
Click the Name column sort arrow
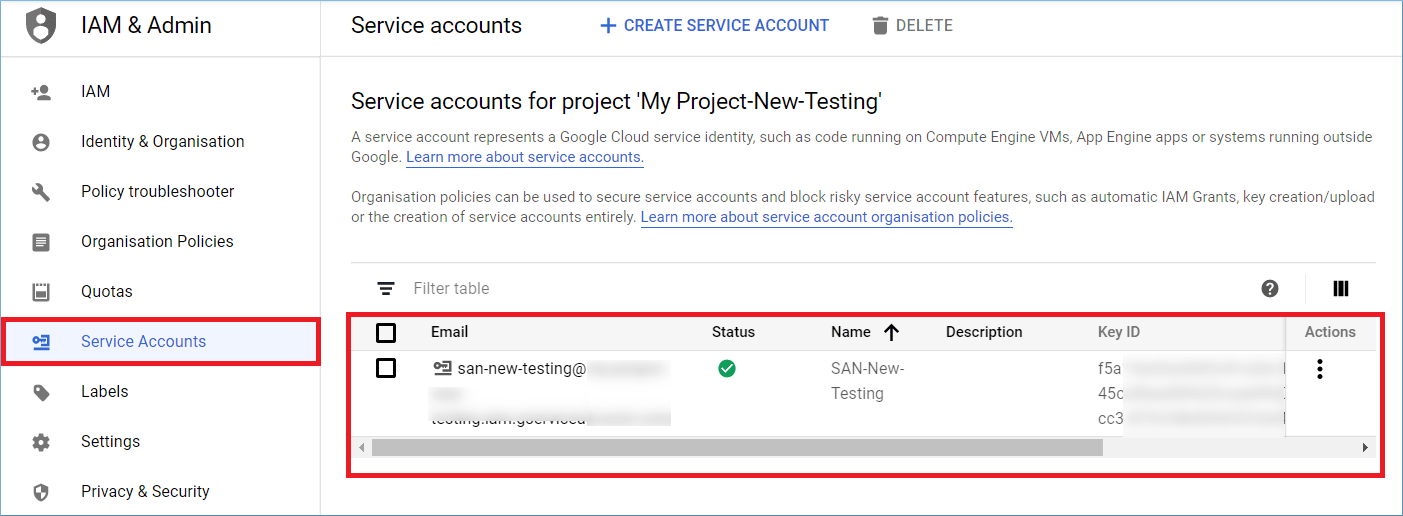point(891,332)
